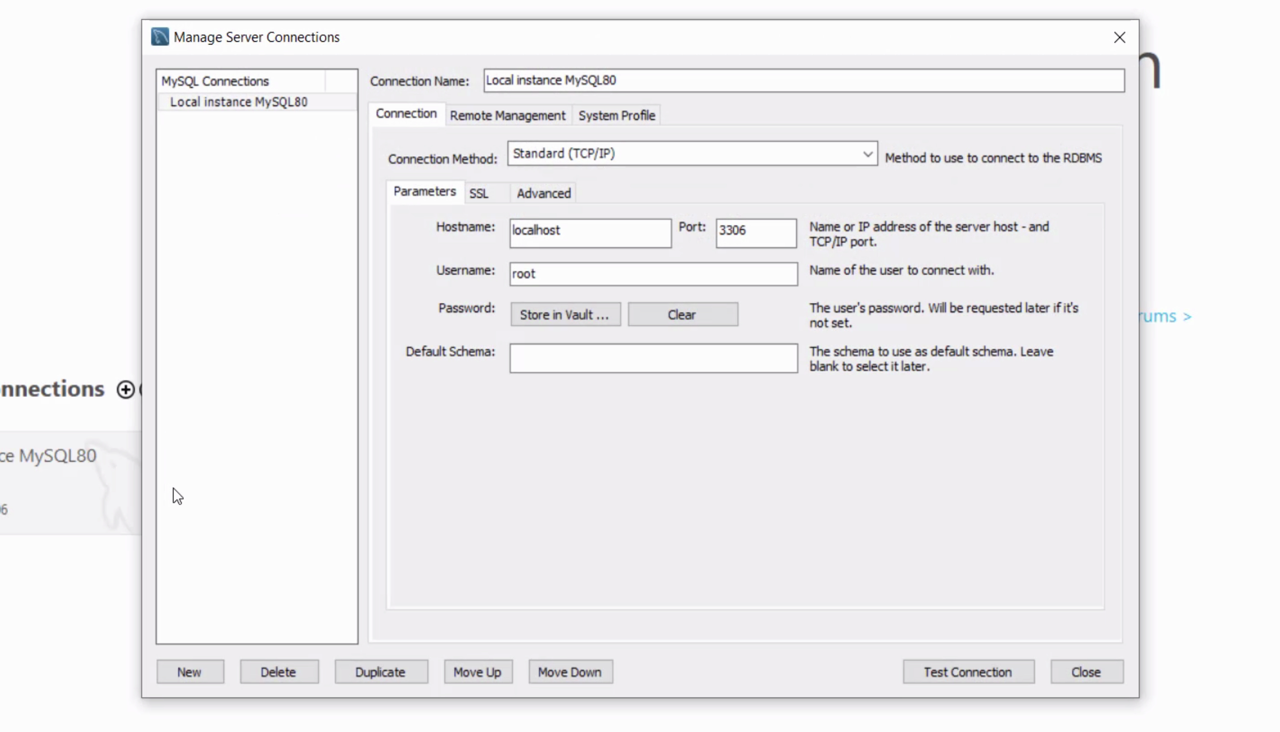Click the plus icon beside MySQL Connections heading

pos(126,389)
